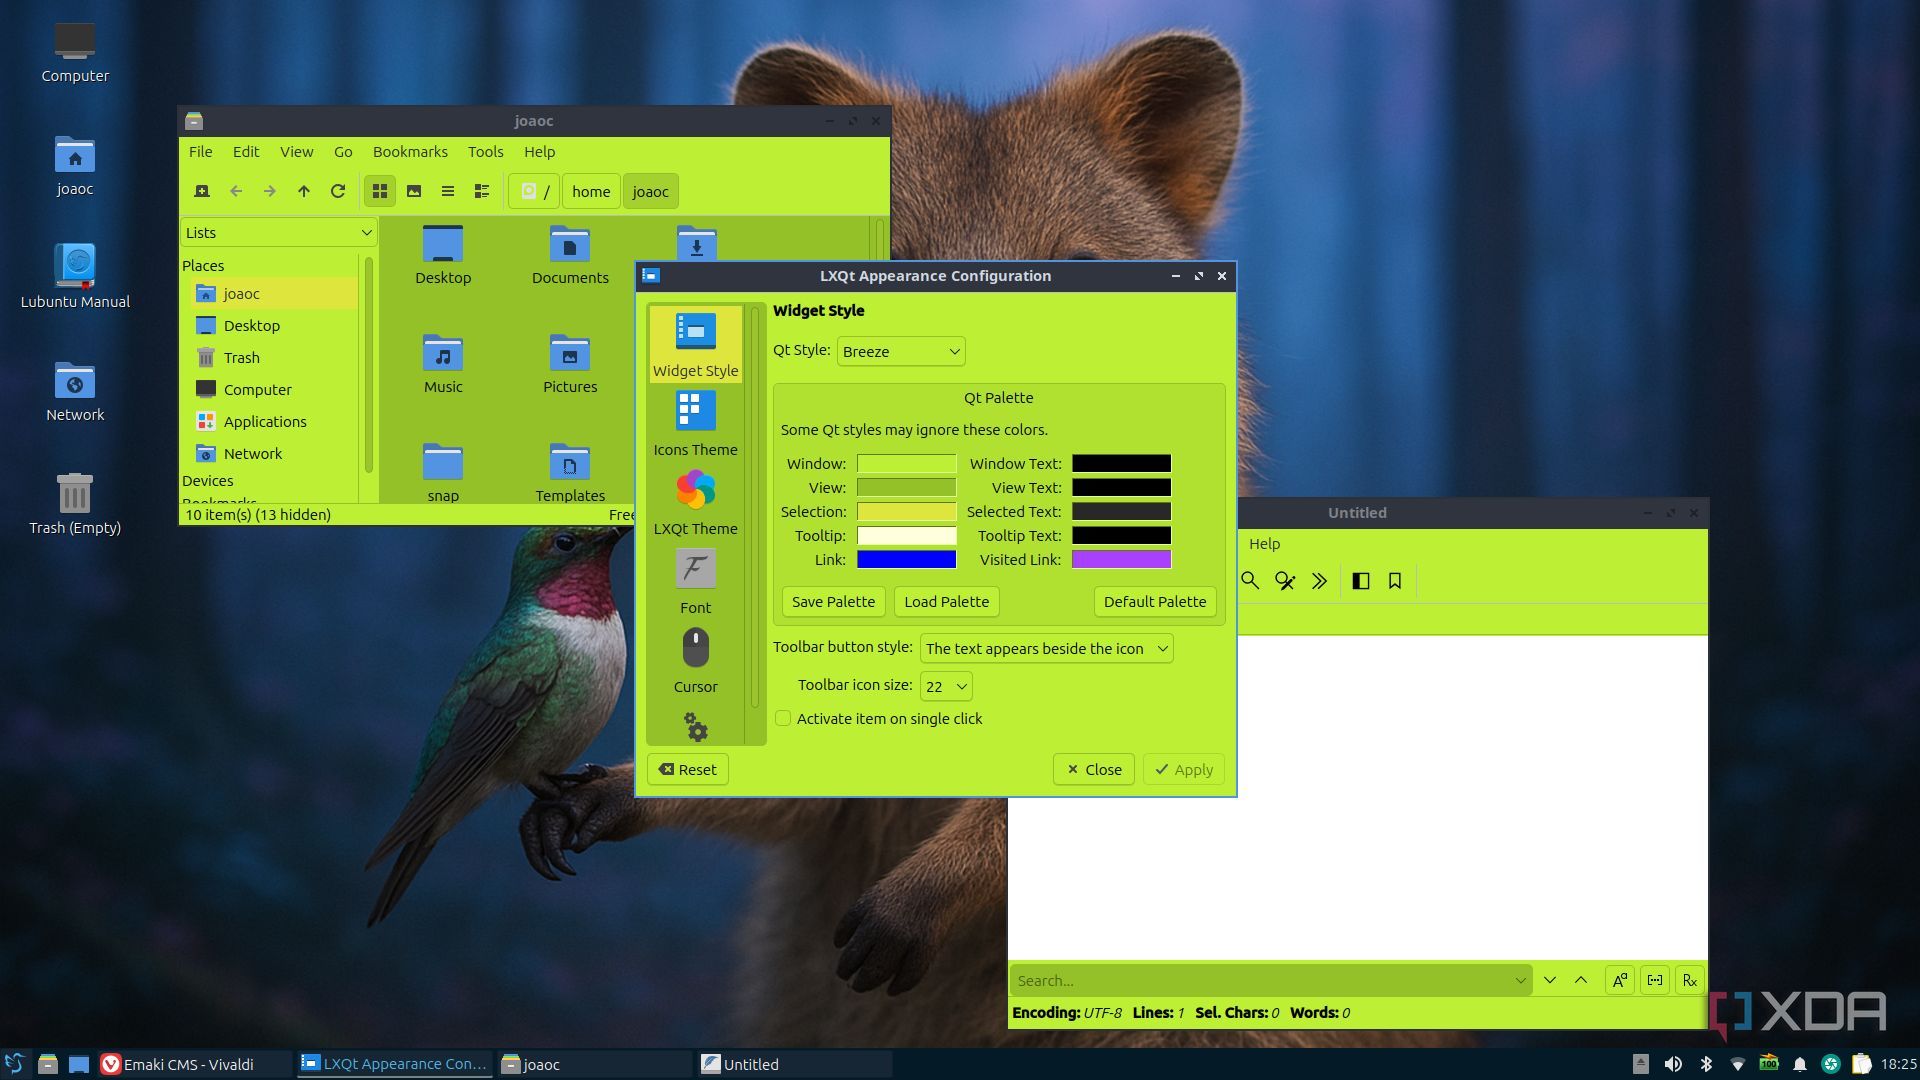The height and width of the screenshot is (1080, 1920).
Task: Switch file manager to thumbnail view
Action: coord(414,191)
